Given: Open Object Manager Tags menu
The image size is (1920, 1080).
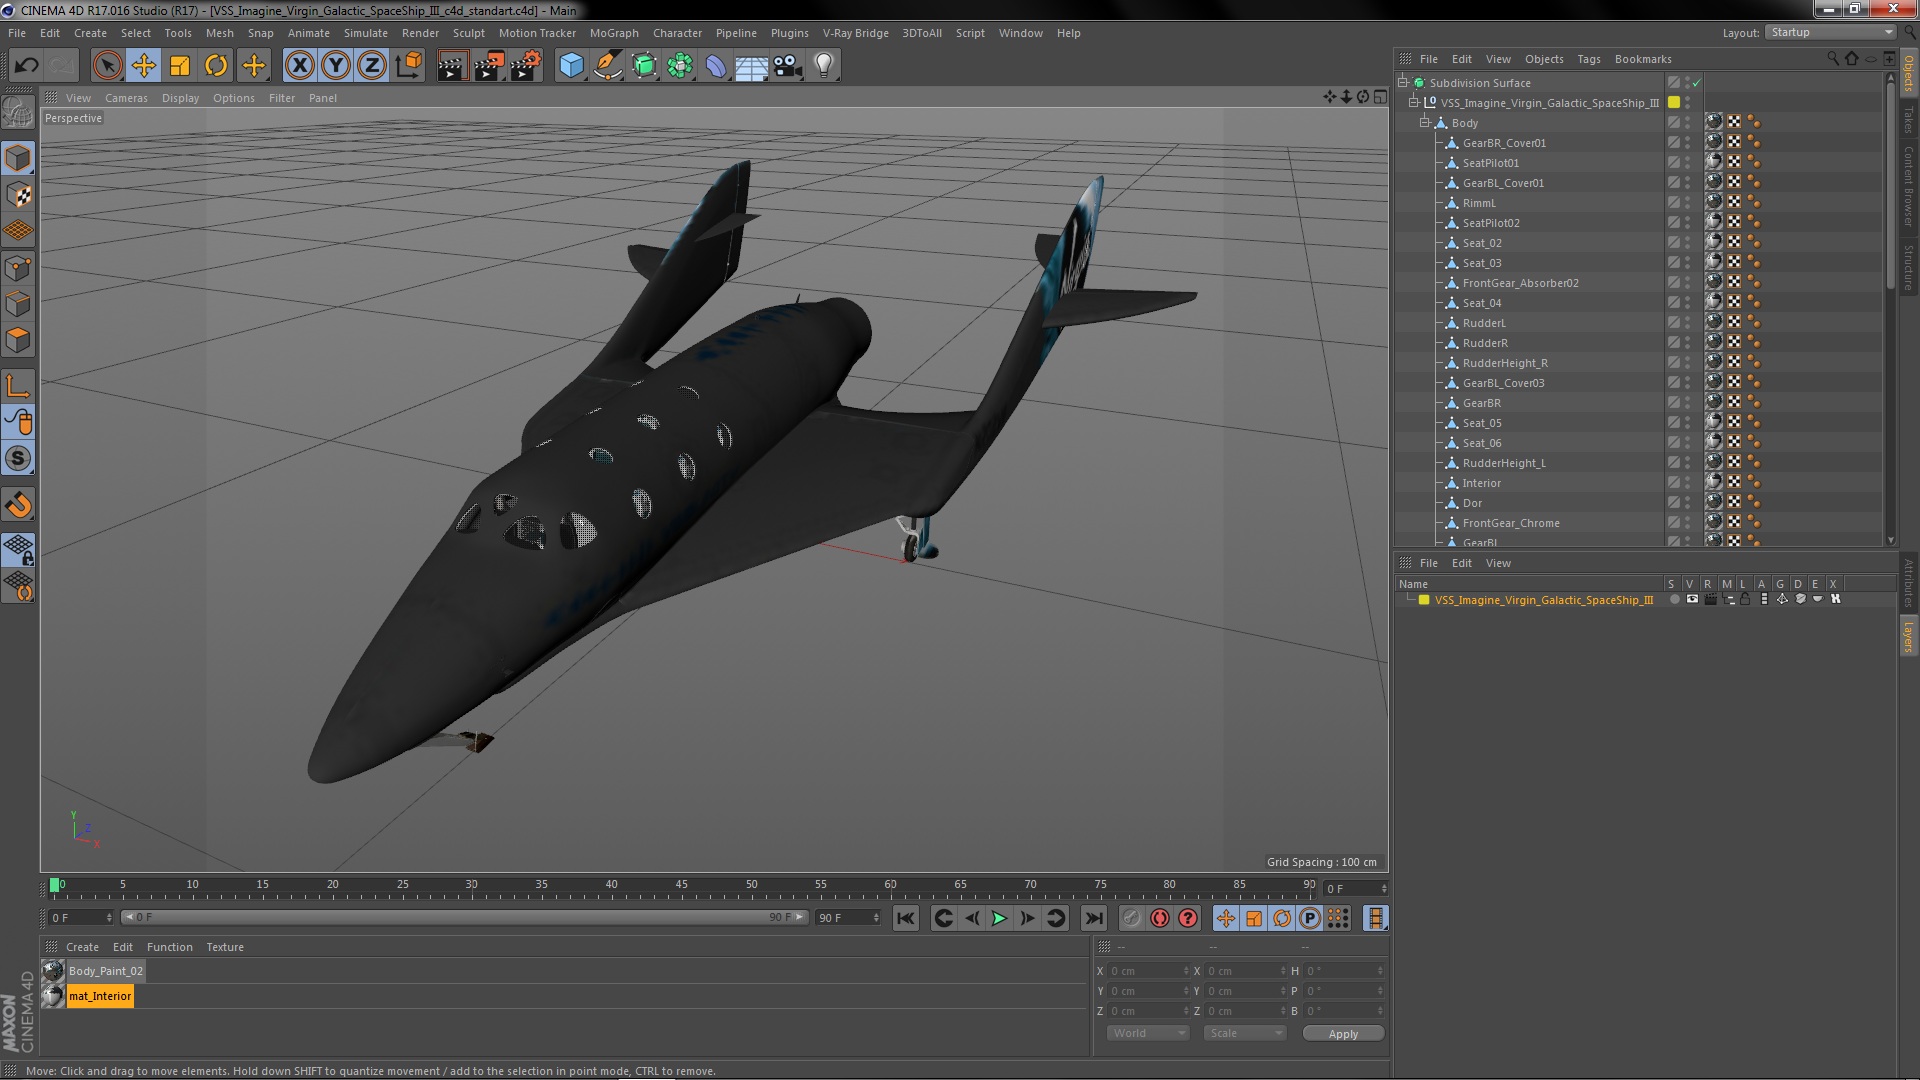Looking at the screenshot, I should (1588, 59).
